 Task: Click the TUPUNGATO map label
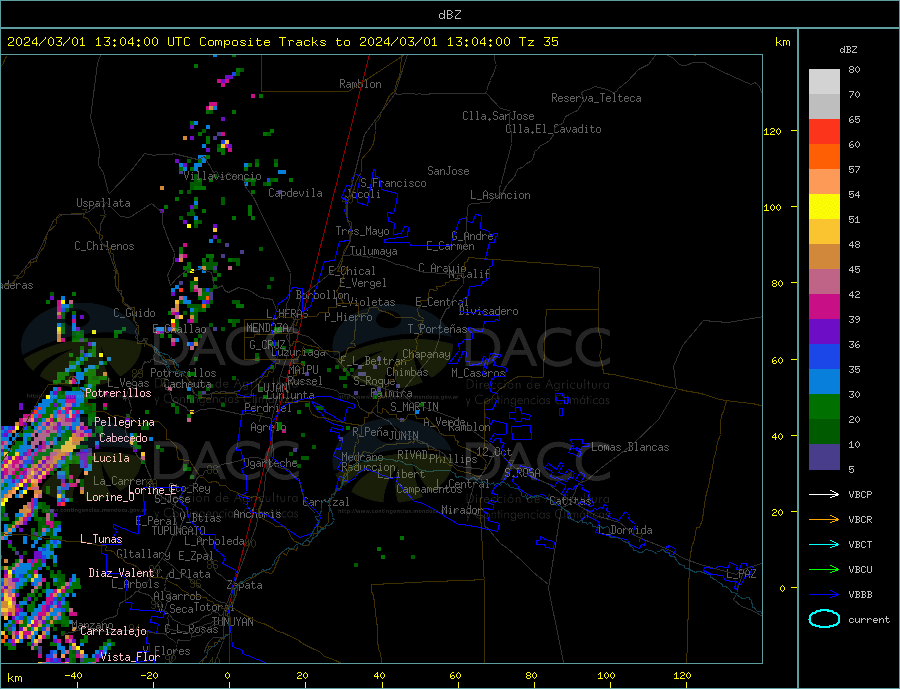[179, 531]
